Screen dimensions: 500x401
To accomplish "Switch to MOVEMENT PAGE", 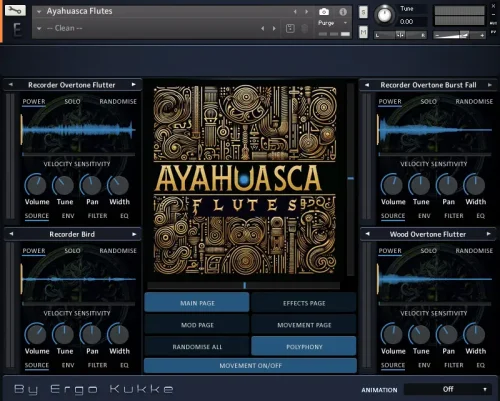I will [304, 325].
